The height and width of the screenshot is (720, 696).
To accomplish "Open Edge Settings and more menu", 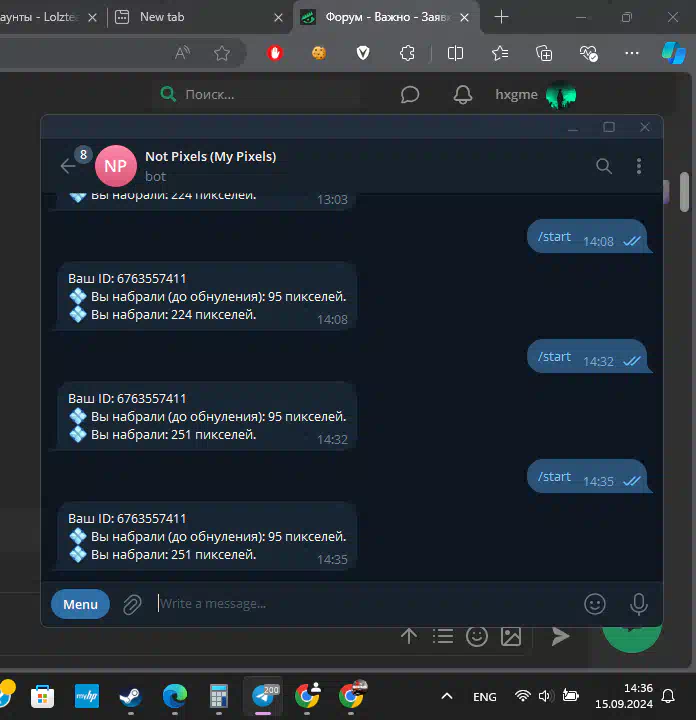I will [632, 53].
